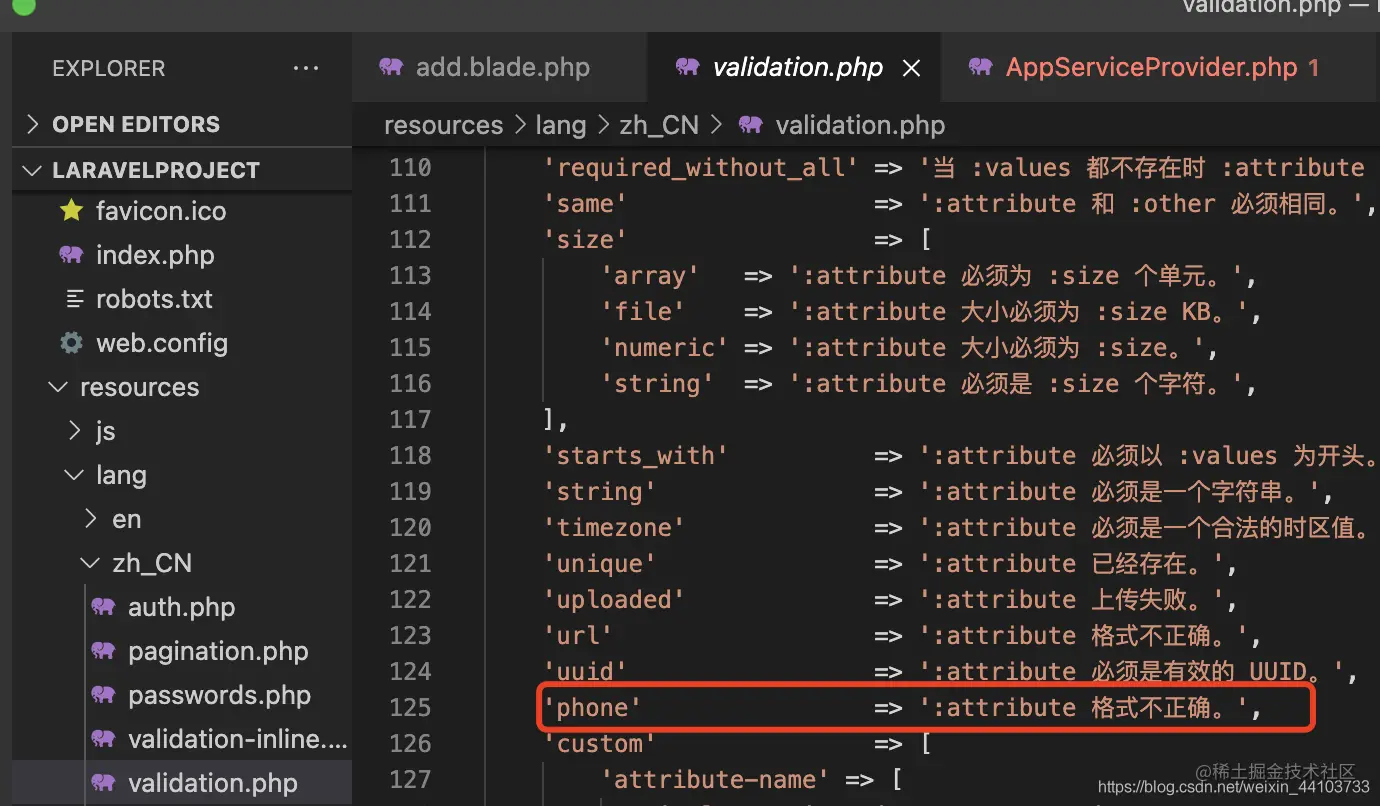Click the 'array' key on line 113
The image size is (1380, 806).
tap(650, 276)
